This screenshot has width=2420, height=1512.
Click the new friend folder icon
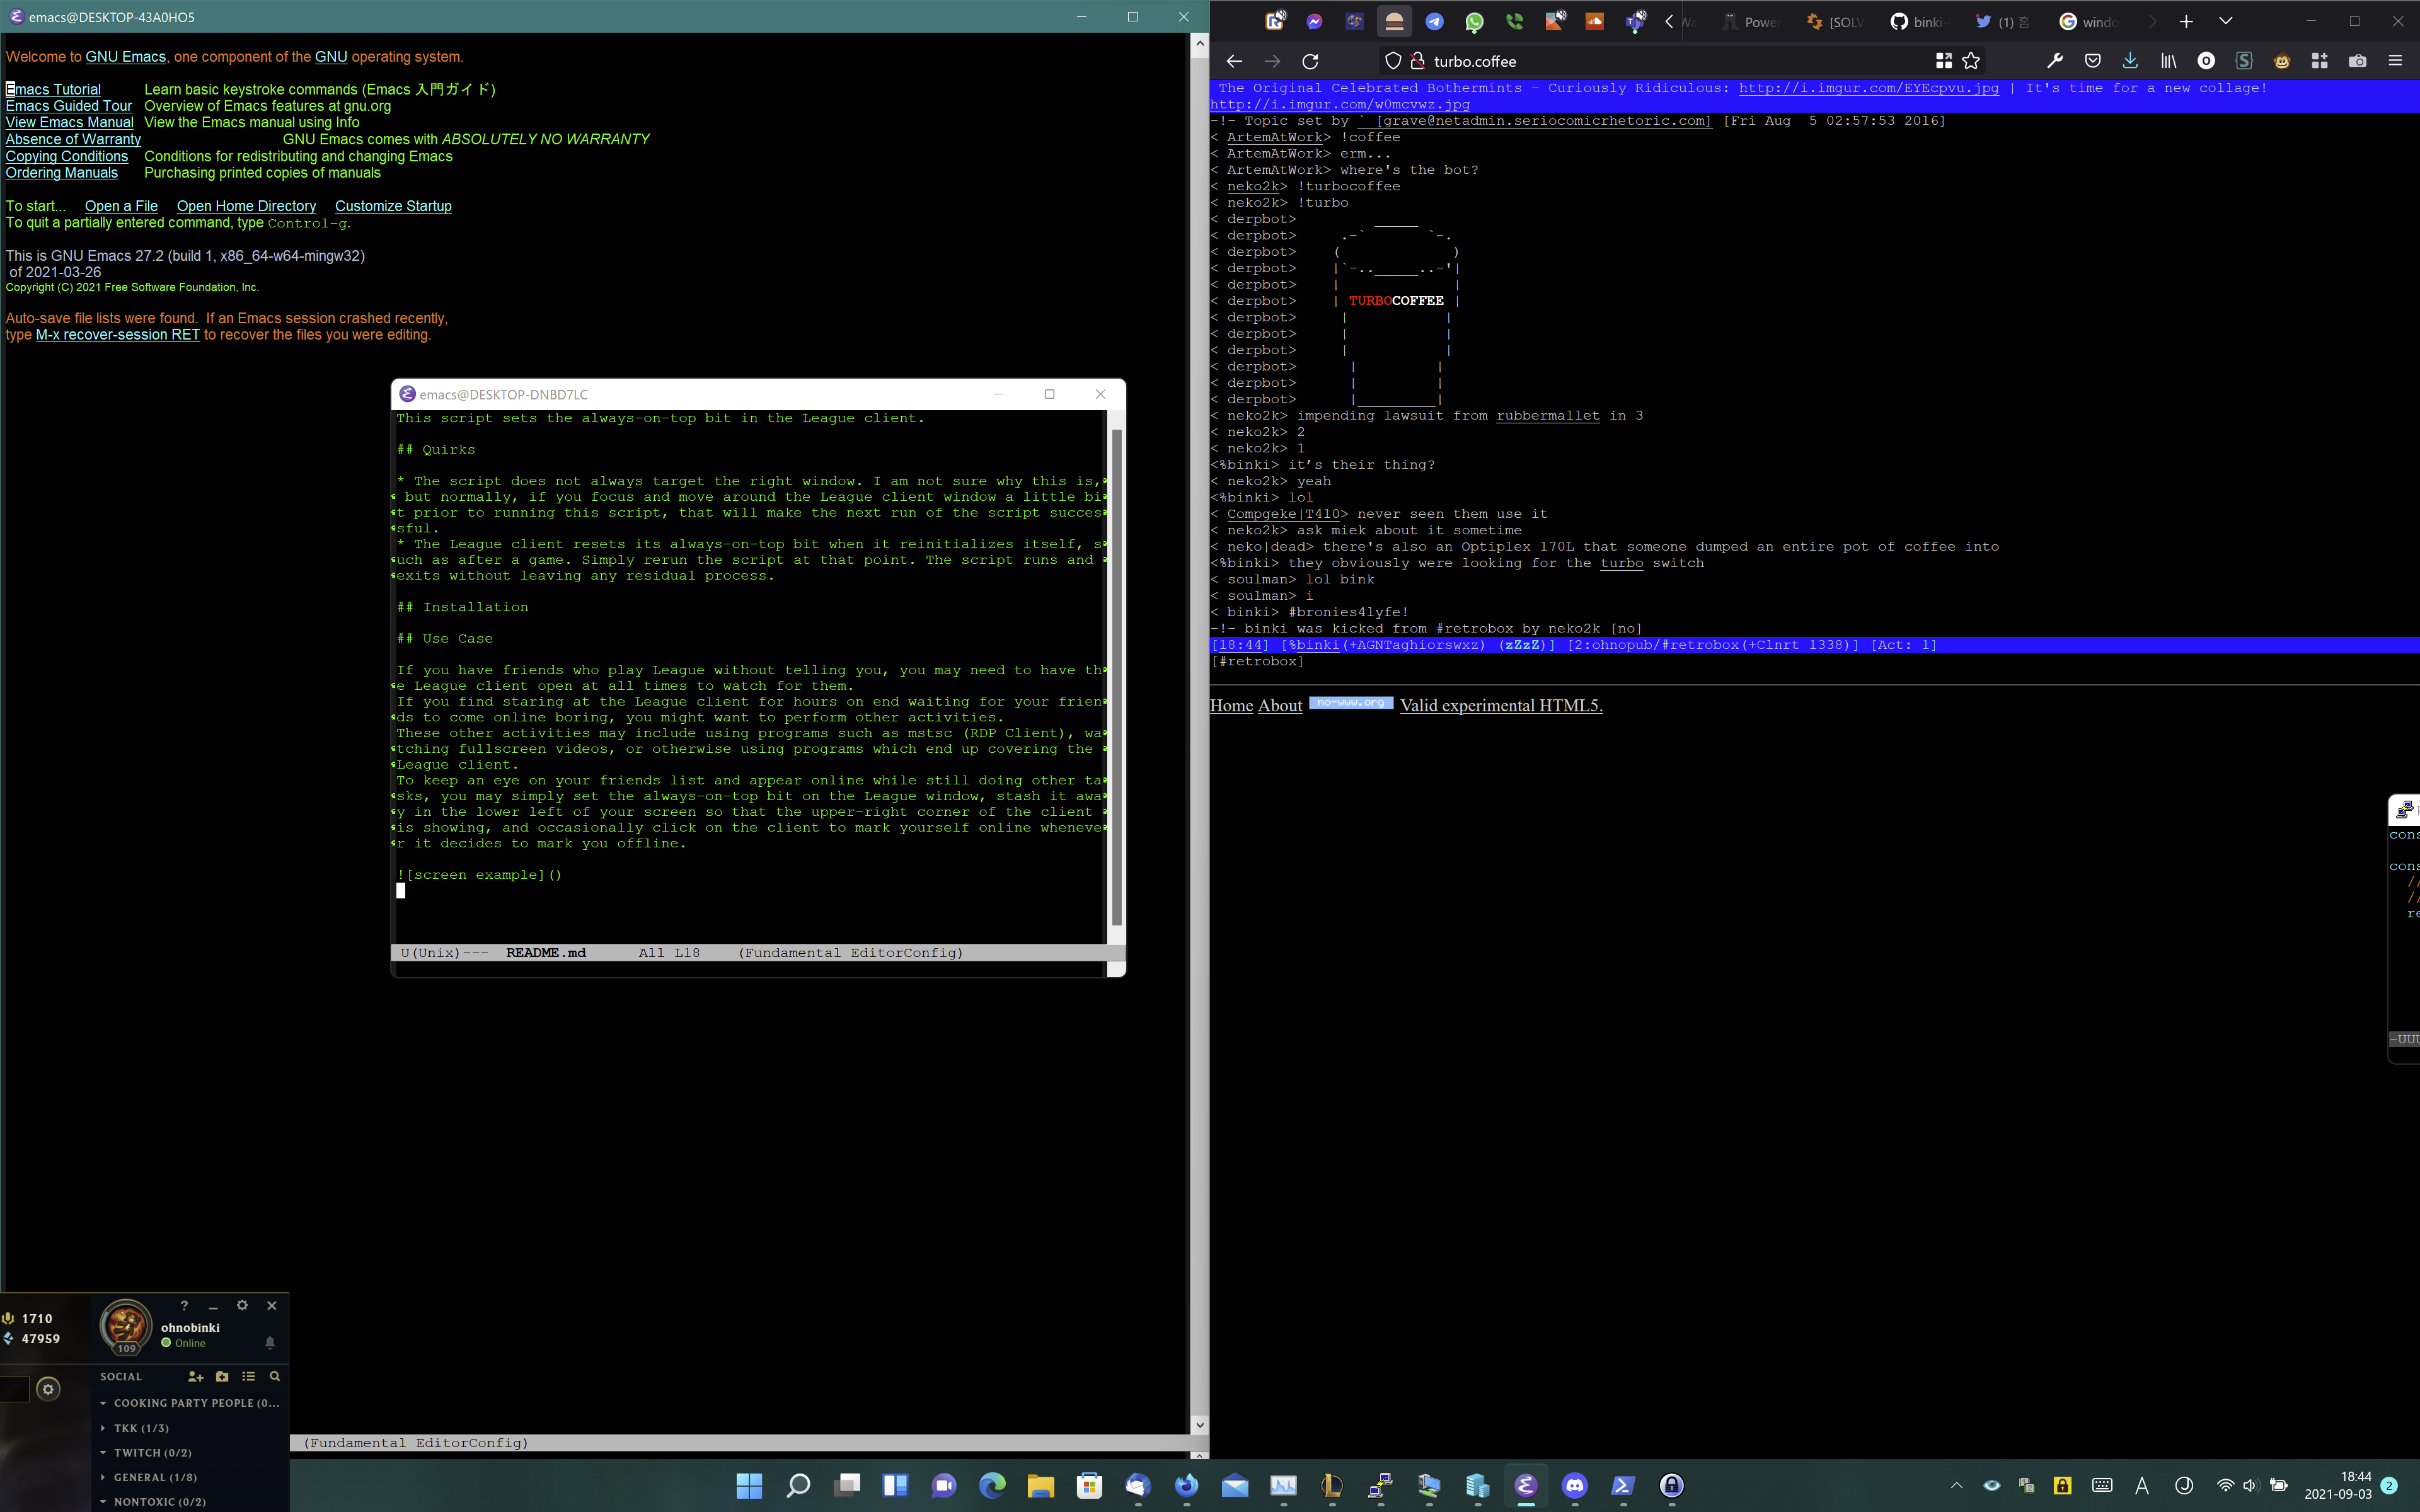(x=222, y=1376)
